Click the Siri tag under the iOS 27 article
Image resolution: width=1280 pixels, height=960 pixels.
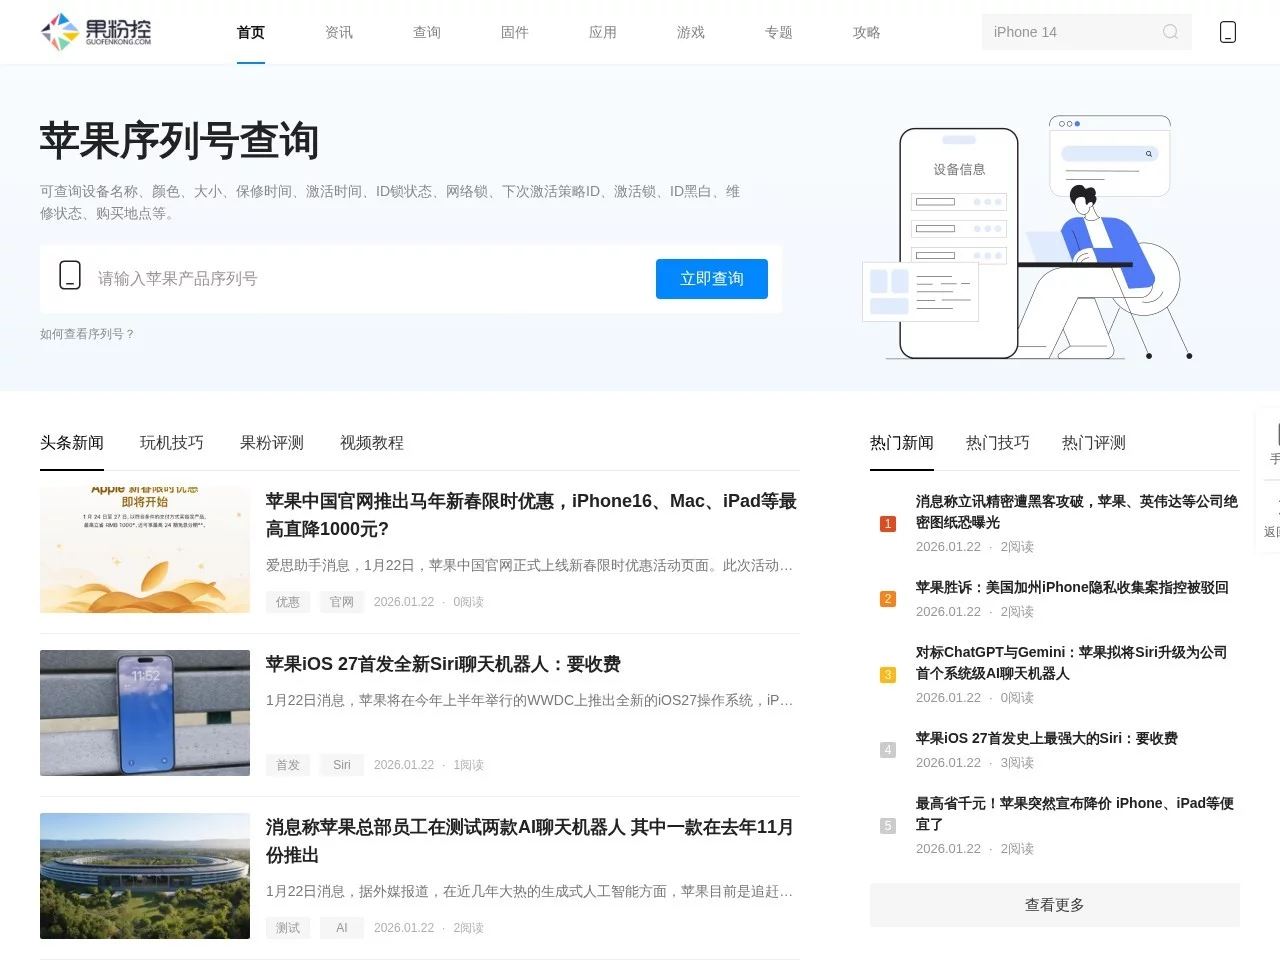(x=341, y=764)
